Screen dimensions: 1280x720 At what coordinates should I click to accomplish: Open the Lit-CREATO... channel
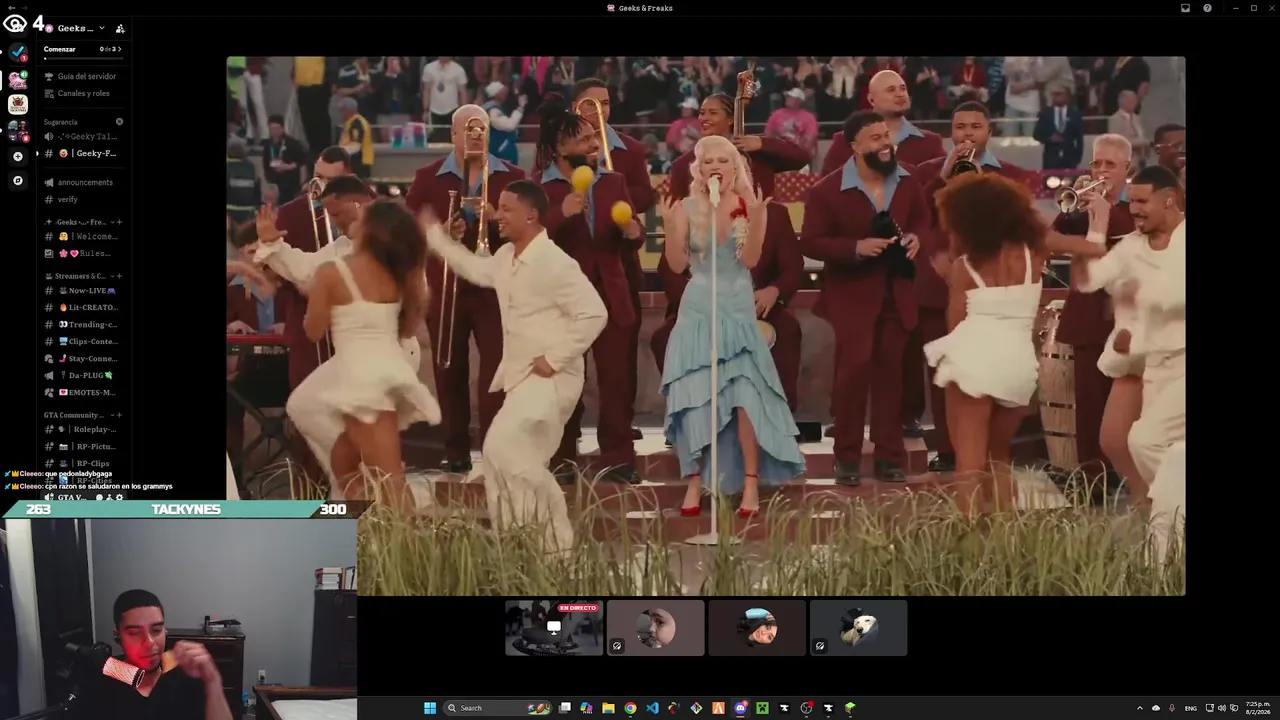coord(83,307)
